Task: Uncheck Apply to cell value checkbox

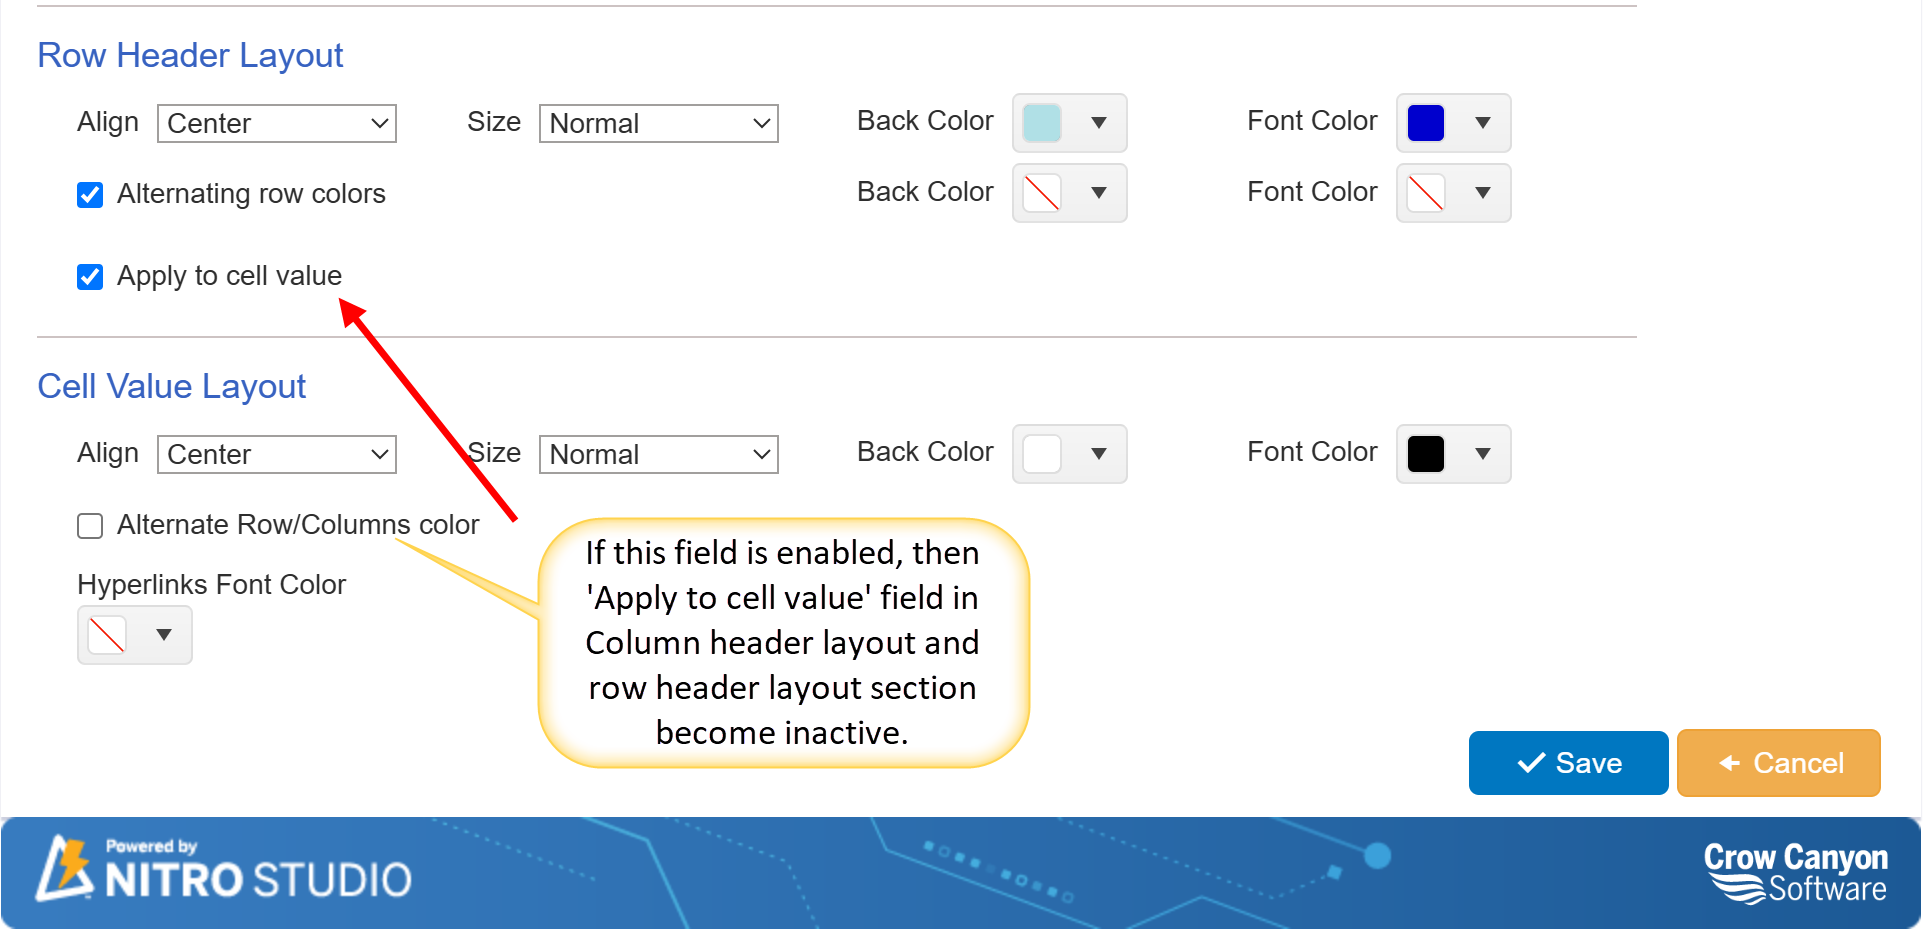Action: (90, 277)
